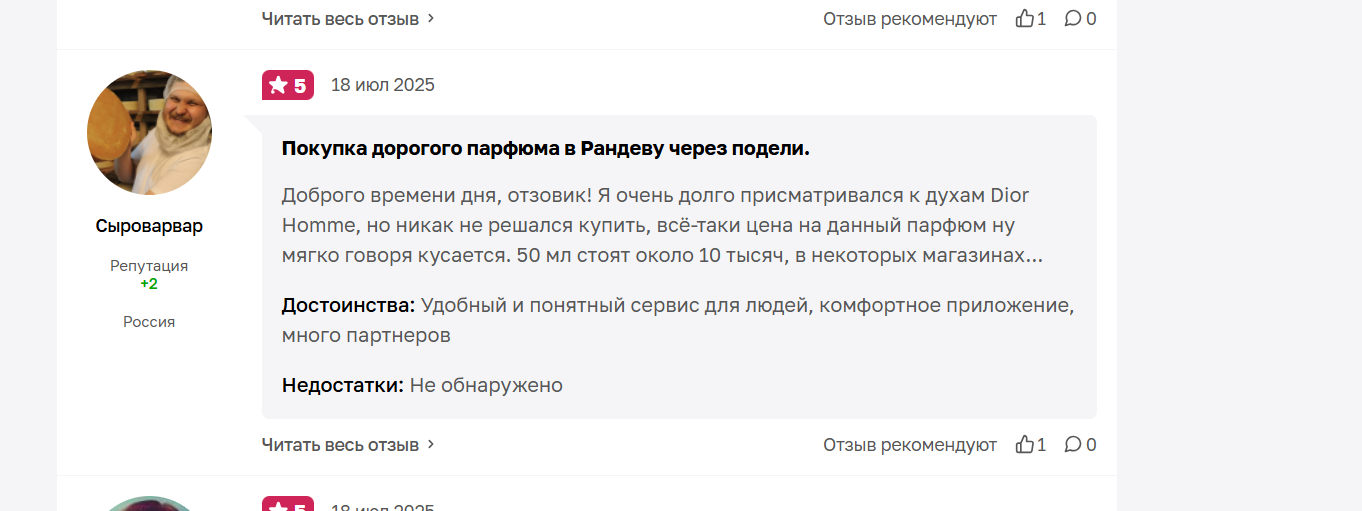Click thumbs-up icon of the previous review
The image size is (1362, 511).
pyautogui.click(x=1024, y=18)
